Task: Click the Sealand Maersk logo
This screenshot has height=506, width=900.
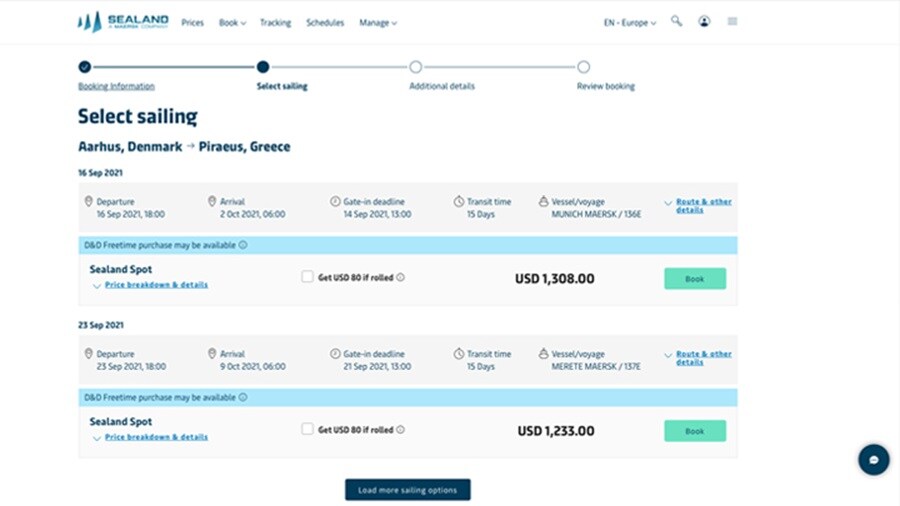Action: [x=123, y=22]
